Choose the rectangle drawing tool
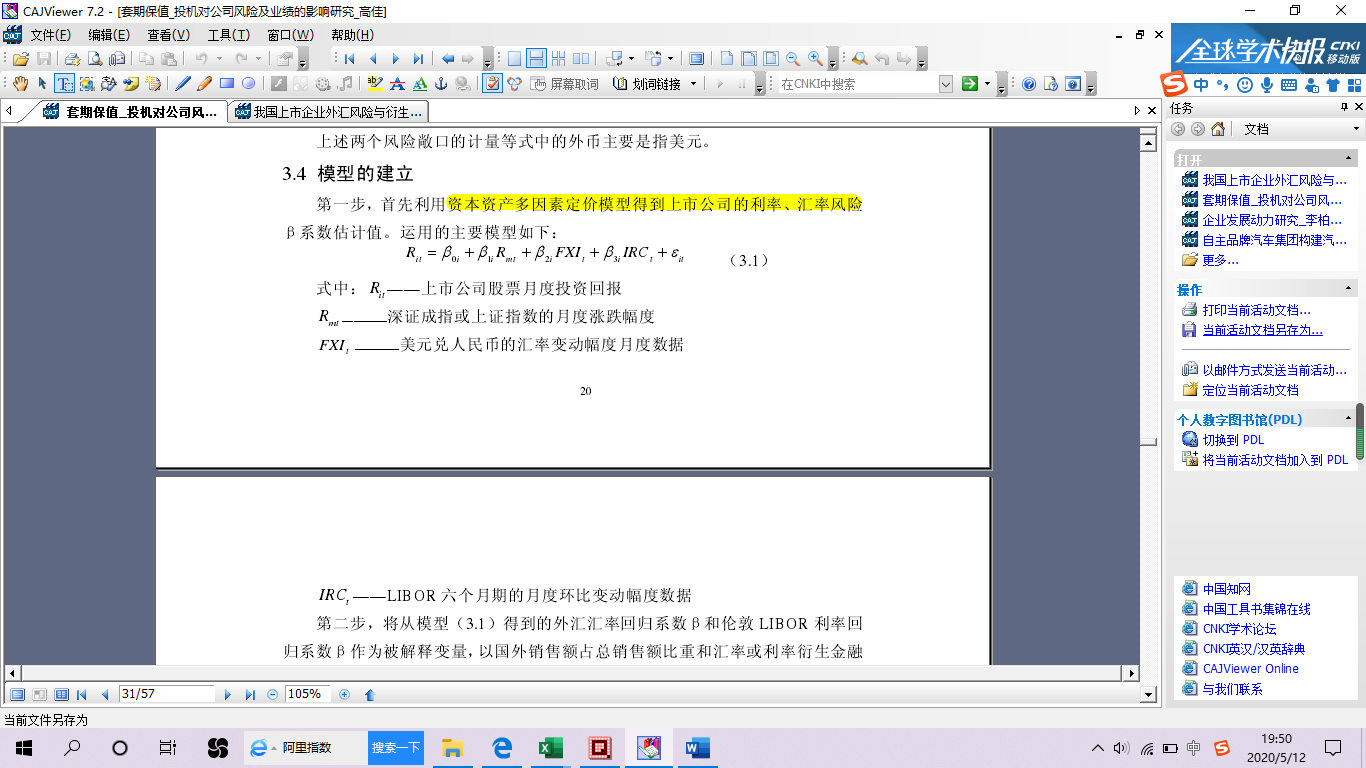 (227, 84)
